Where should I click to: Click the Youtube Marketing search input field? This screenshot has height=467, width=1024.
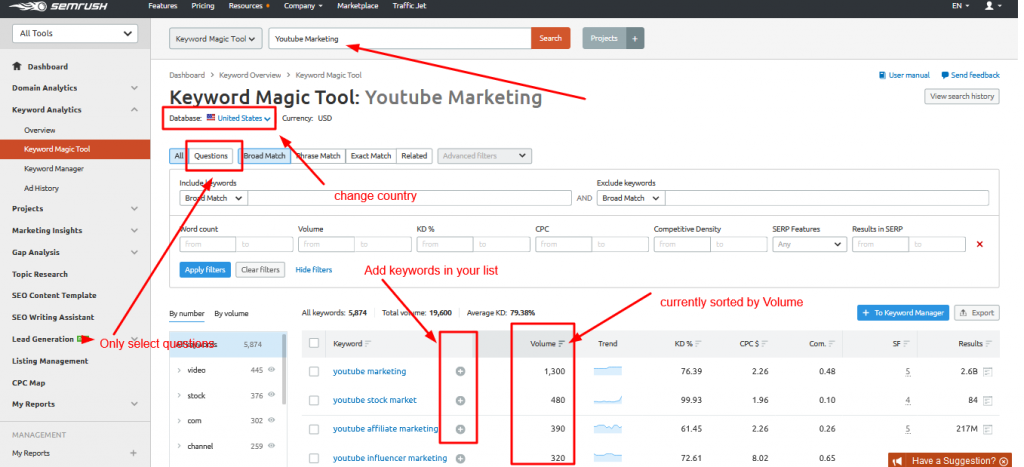(400, 39)
